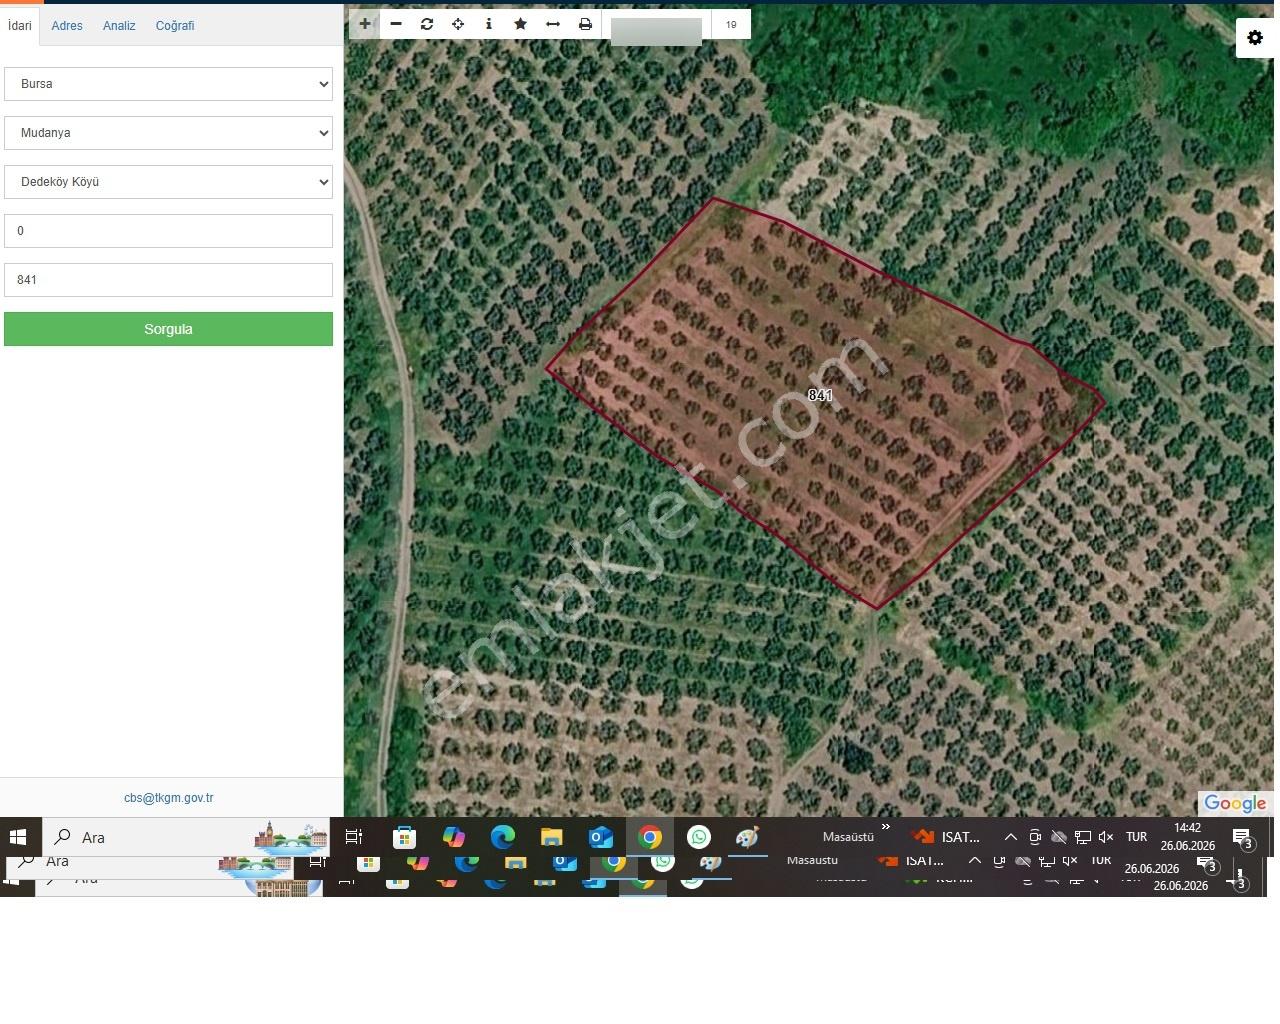
Task: Open Google Chrome from the taskbar
Action: point(650,837)
